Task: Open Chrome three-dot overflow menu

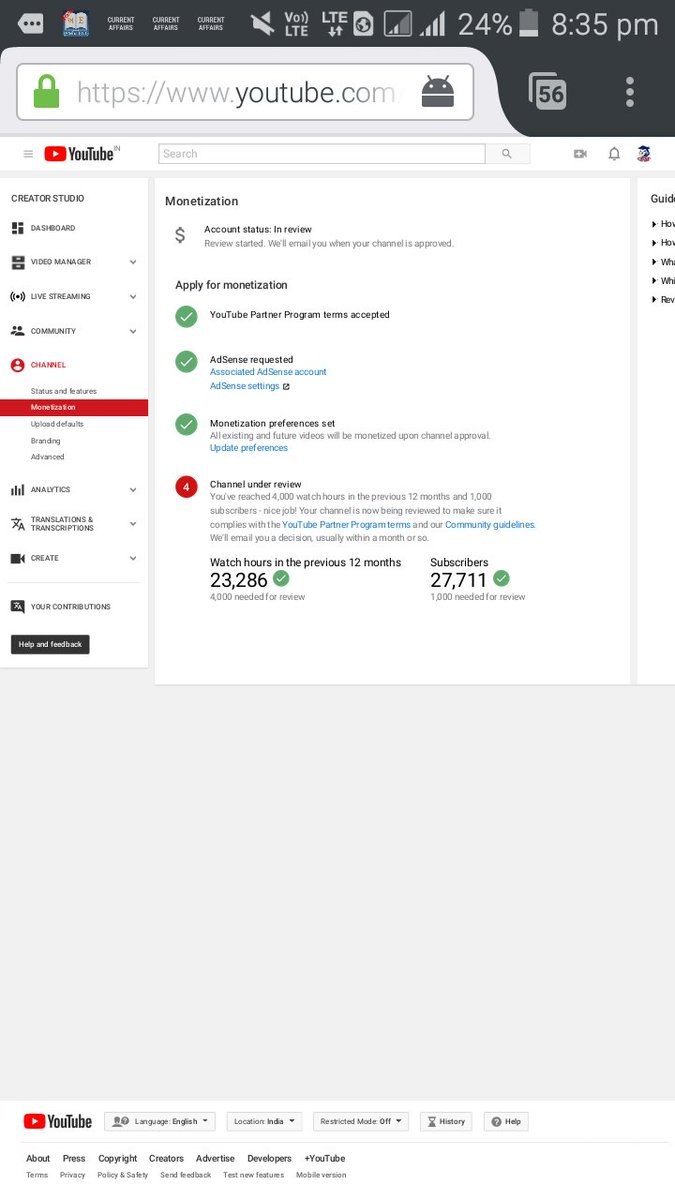Action: [x=630, y=92]
